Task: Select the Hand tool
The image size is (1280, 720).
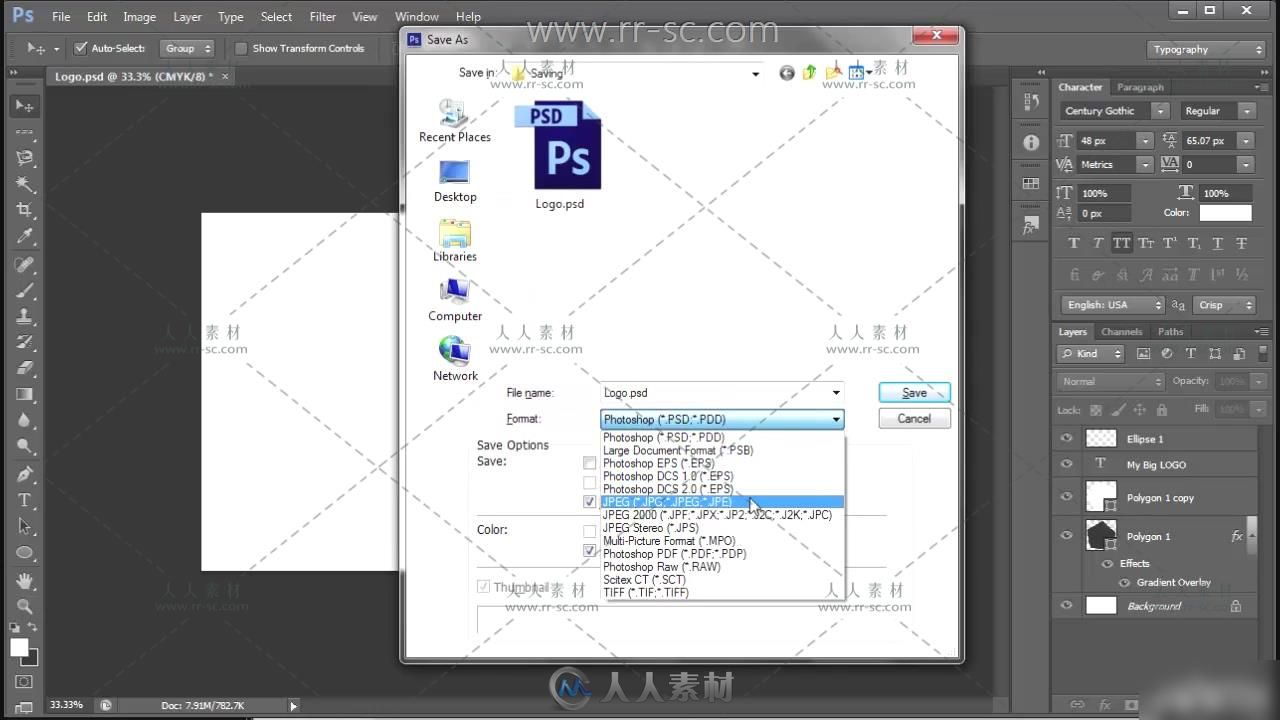Action: pos(24,580)
